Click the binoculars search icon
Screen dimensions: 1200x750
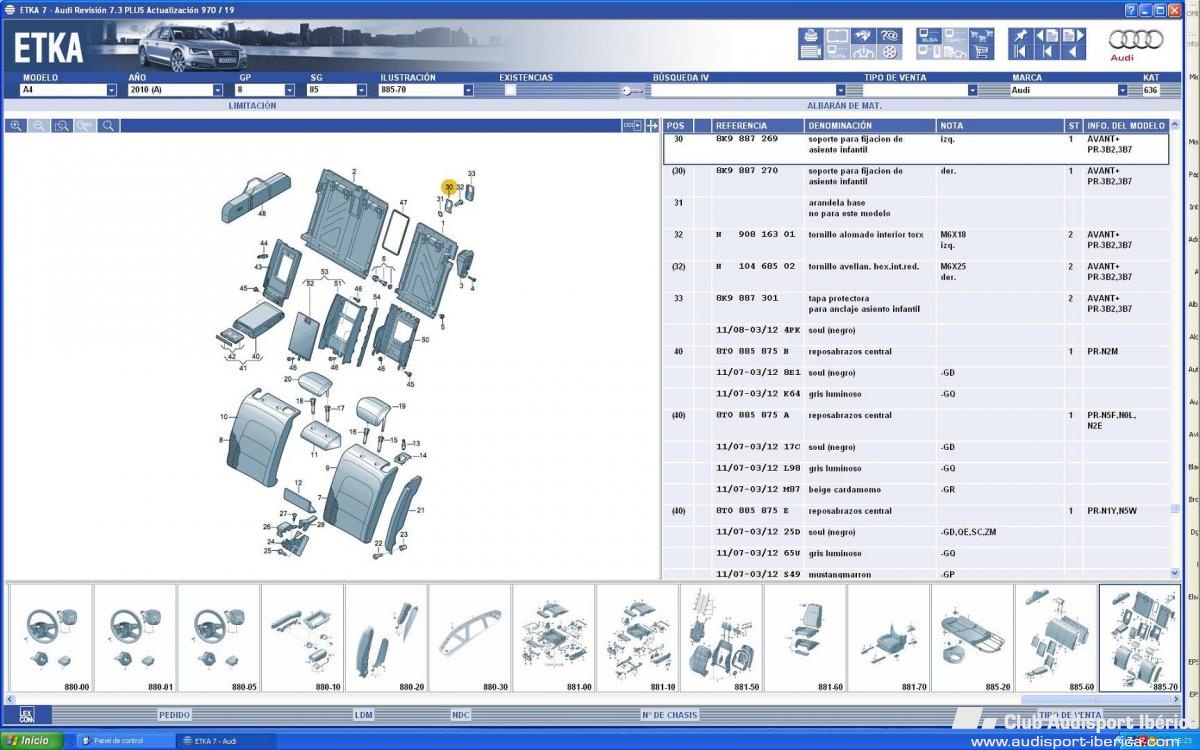point(863,36)
